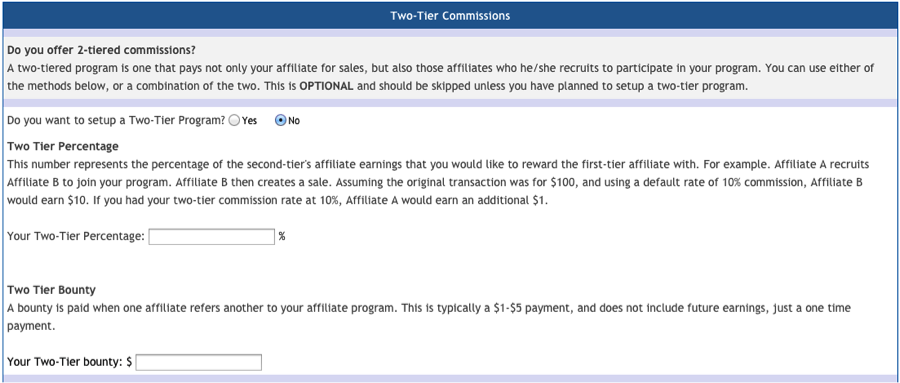Click the Affiliate A recruits Affiliate B example text
The image size is (900, 383).
[x=439, y=184]
